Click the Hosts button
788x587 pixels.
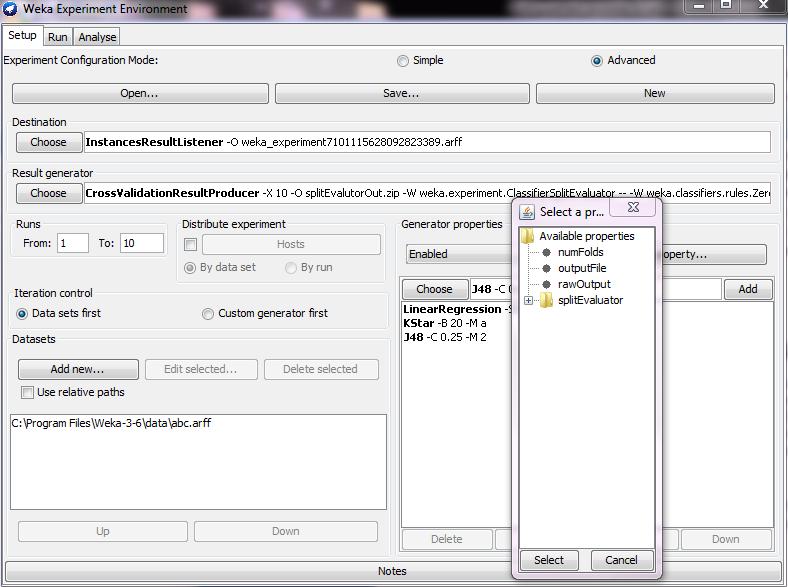click(291, 244)
